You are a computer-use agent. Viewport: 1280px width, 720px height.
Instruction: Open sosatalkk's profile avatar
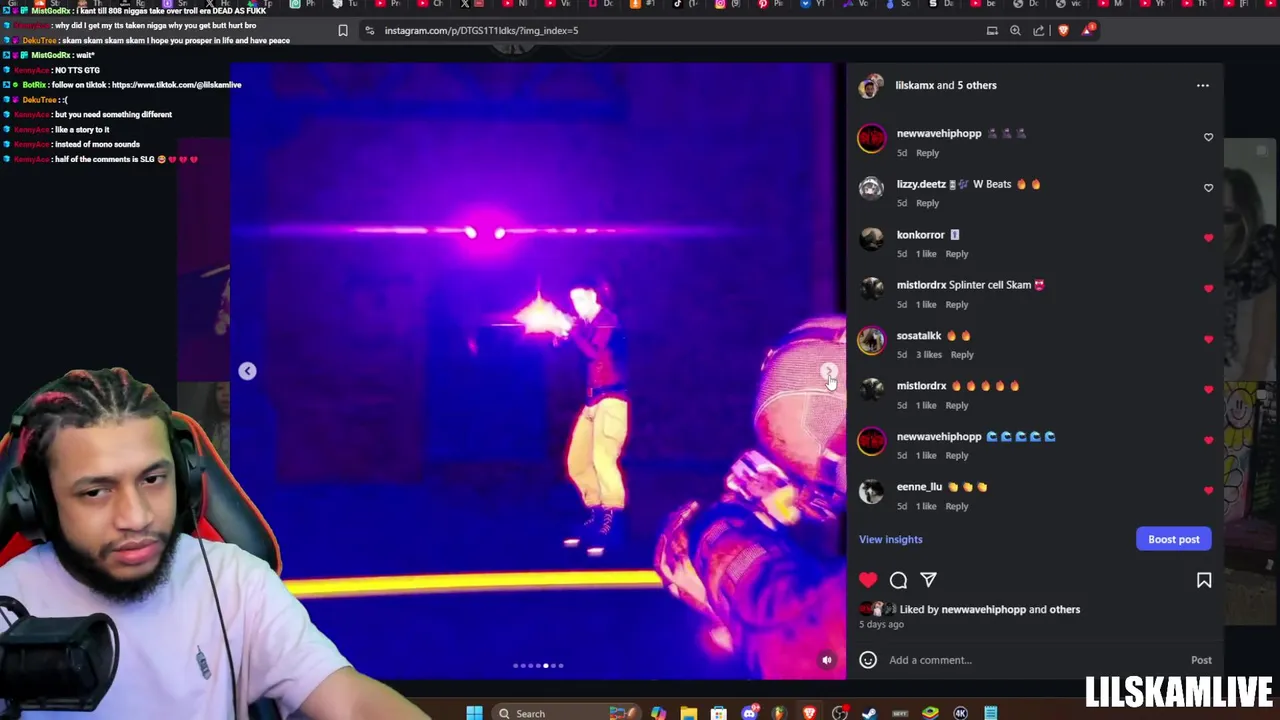[x=871, y=340]
